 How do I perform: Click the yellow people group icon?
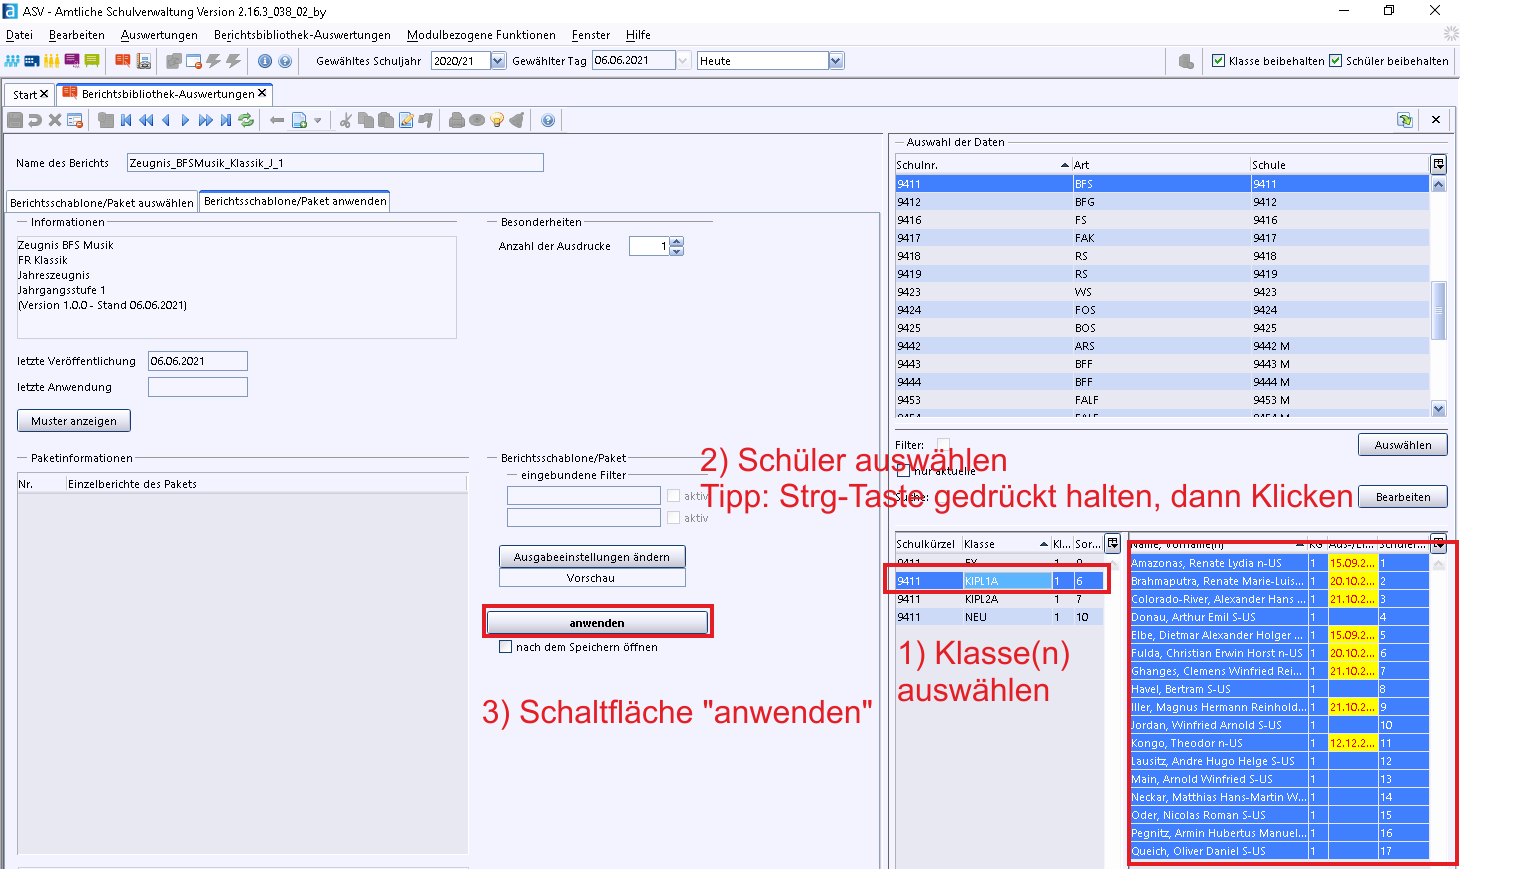(52, 61)
